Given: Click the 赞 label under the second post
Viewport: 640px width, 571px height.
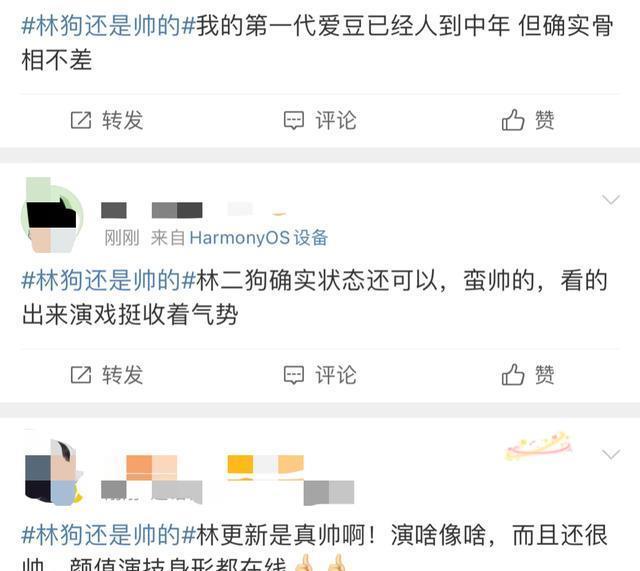Looking at the screenshot, I should point(544,375).
